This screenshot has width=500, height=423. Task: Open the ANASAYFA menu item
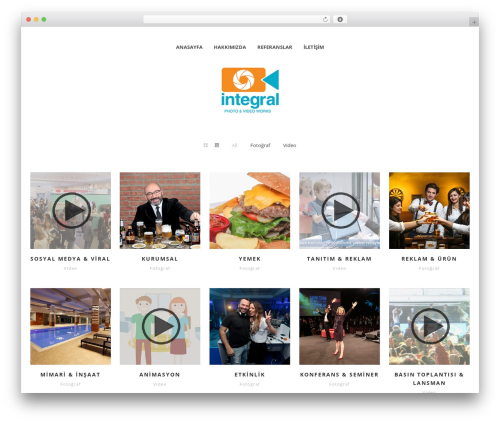tap(189, 47)
